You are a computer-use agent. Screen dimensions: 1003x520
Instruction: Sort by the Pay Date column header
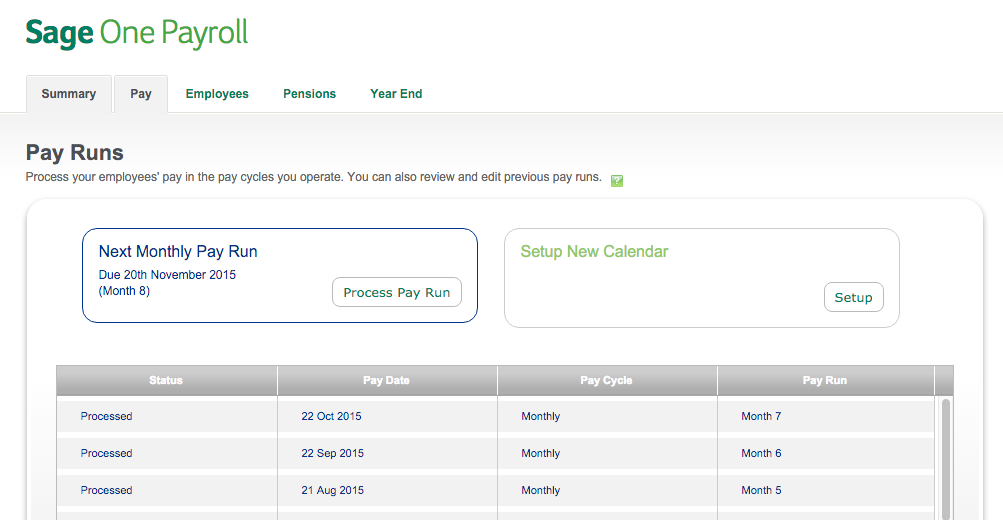tap(386, 381)
